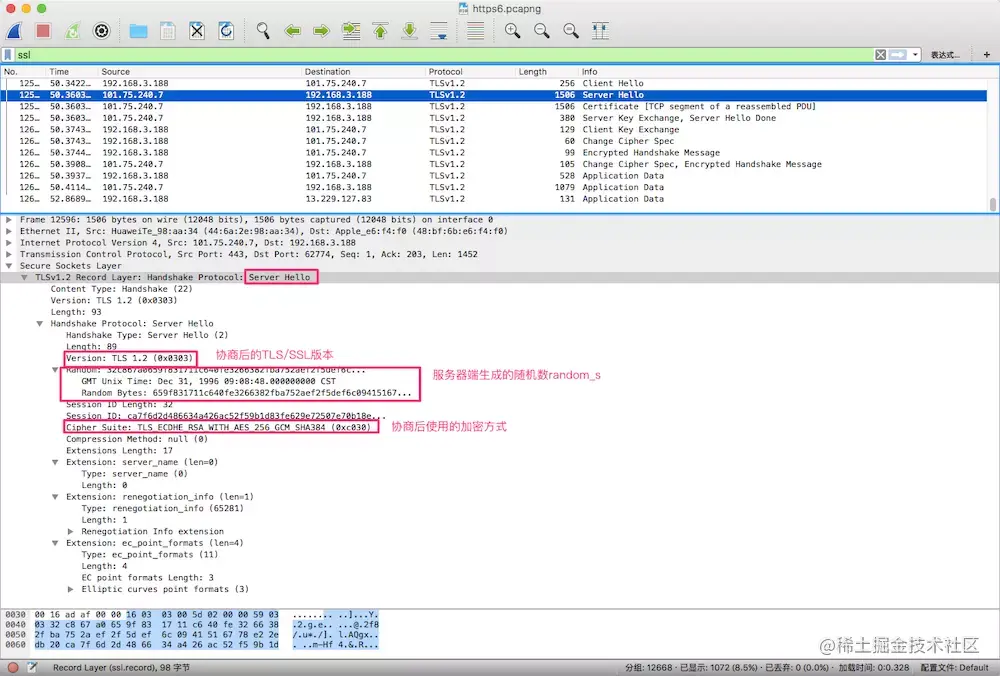
Task: Save the capture file
Action: (x=168, y=31)
